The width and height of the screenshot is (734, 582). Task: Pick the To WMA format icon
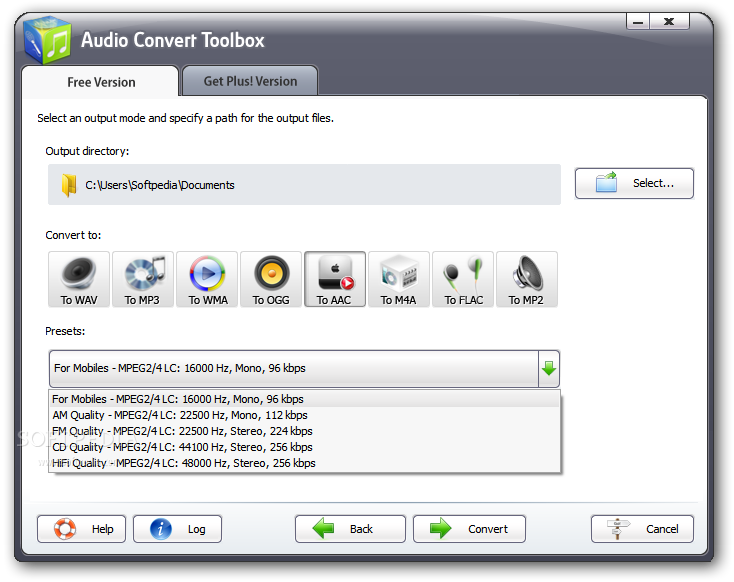[x=207, y=279]
